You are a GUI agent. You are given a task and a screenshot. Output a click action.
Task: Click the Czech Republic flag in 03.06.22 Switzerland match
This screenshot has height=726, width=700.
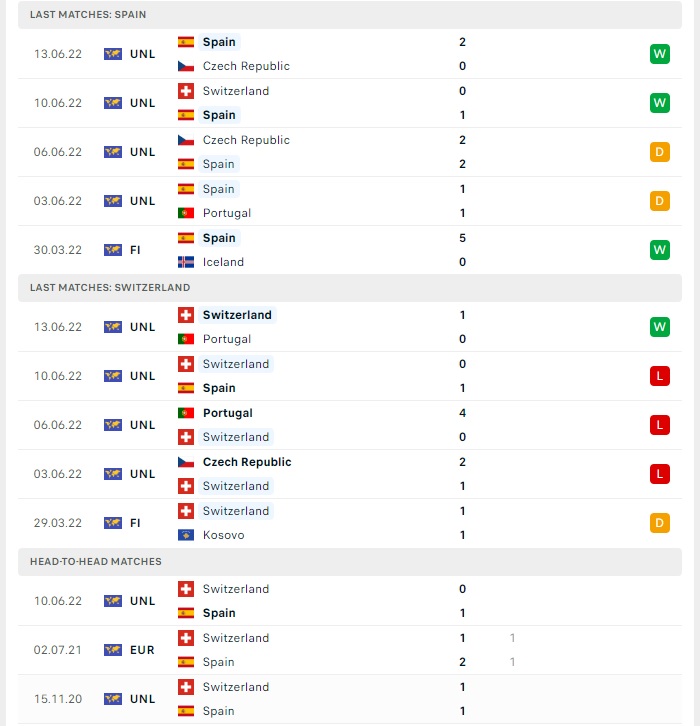pos(186,462)
